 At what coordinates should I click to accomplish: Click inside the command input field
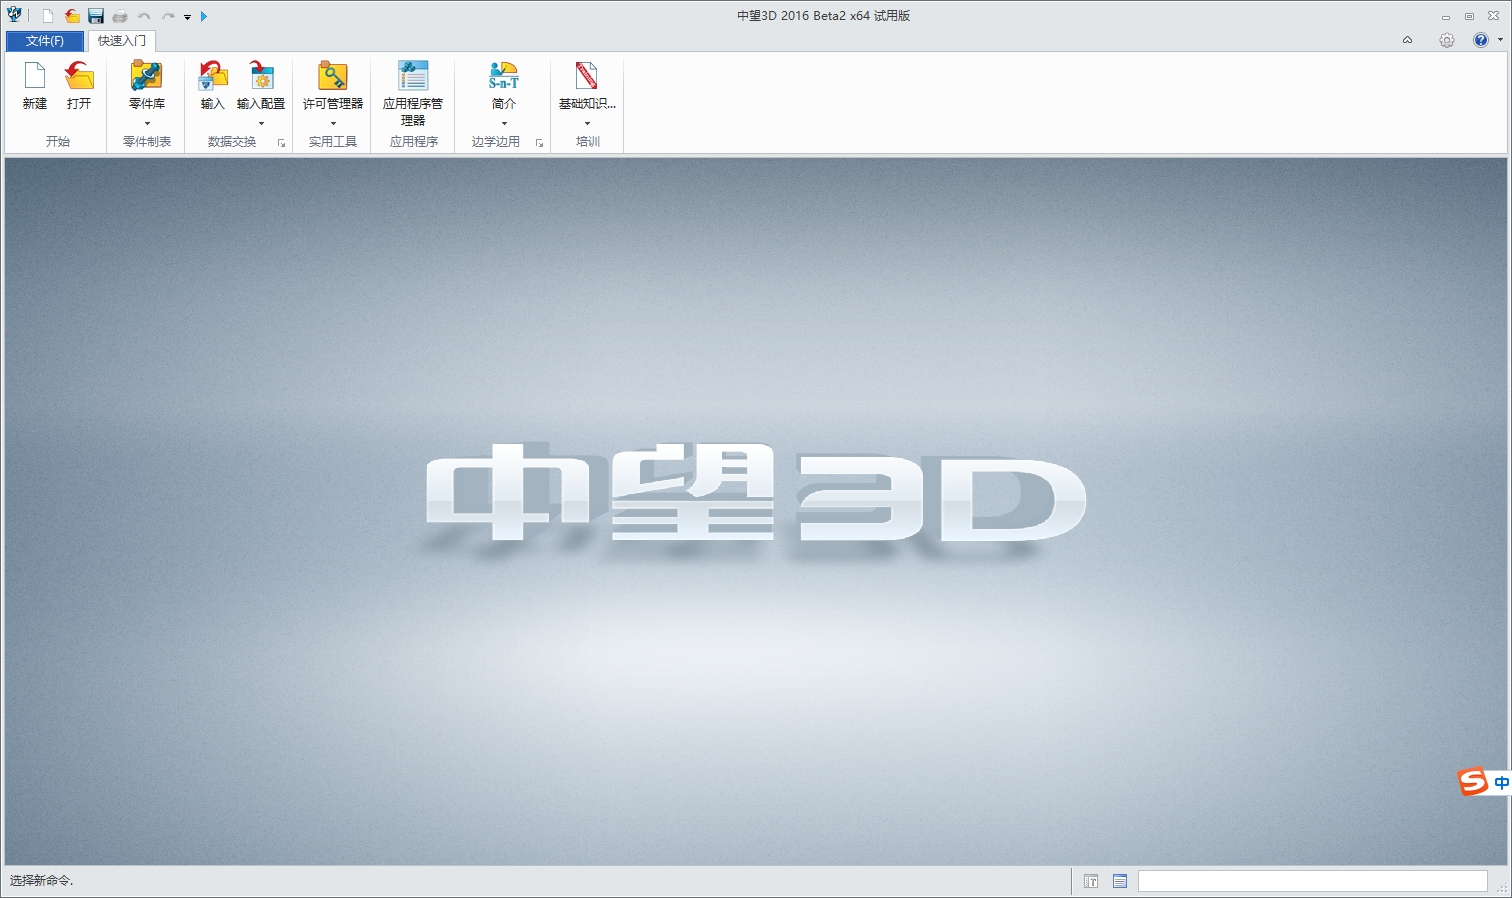[x=1310, y=881]
